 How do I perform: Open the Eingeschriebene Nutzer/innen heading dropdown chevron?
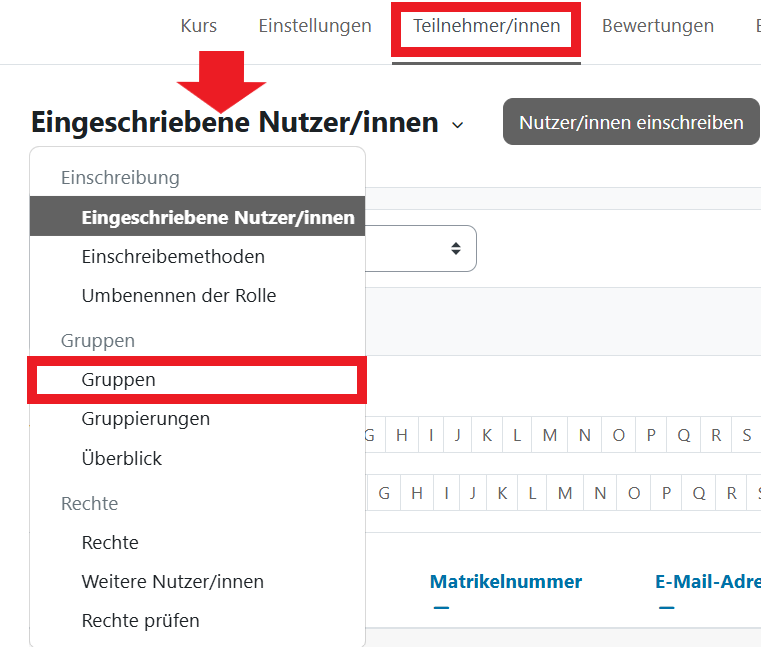point(458,125)
